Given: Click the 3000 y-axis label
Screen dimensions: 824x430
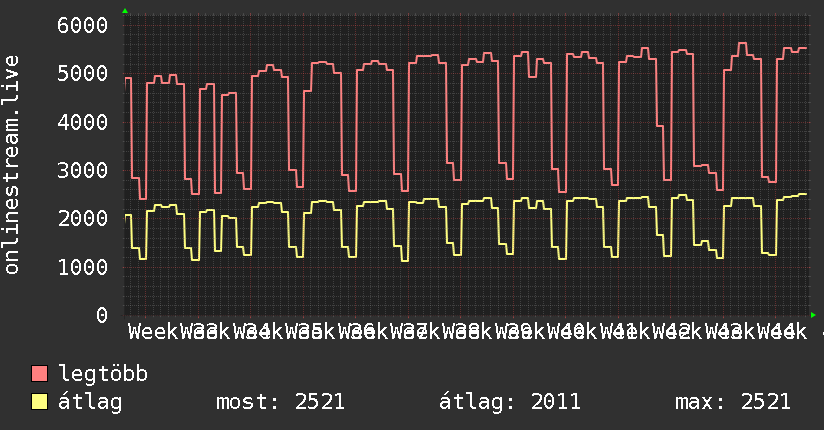Looking at the screenshot, I should point(83,170).
